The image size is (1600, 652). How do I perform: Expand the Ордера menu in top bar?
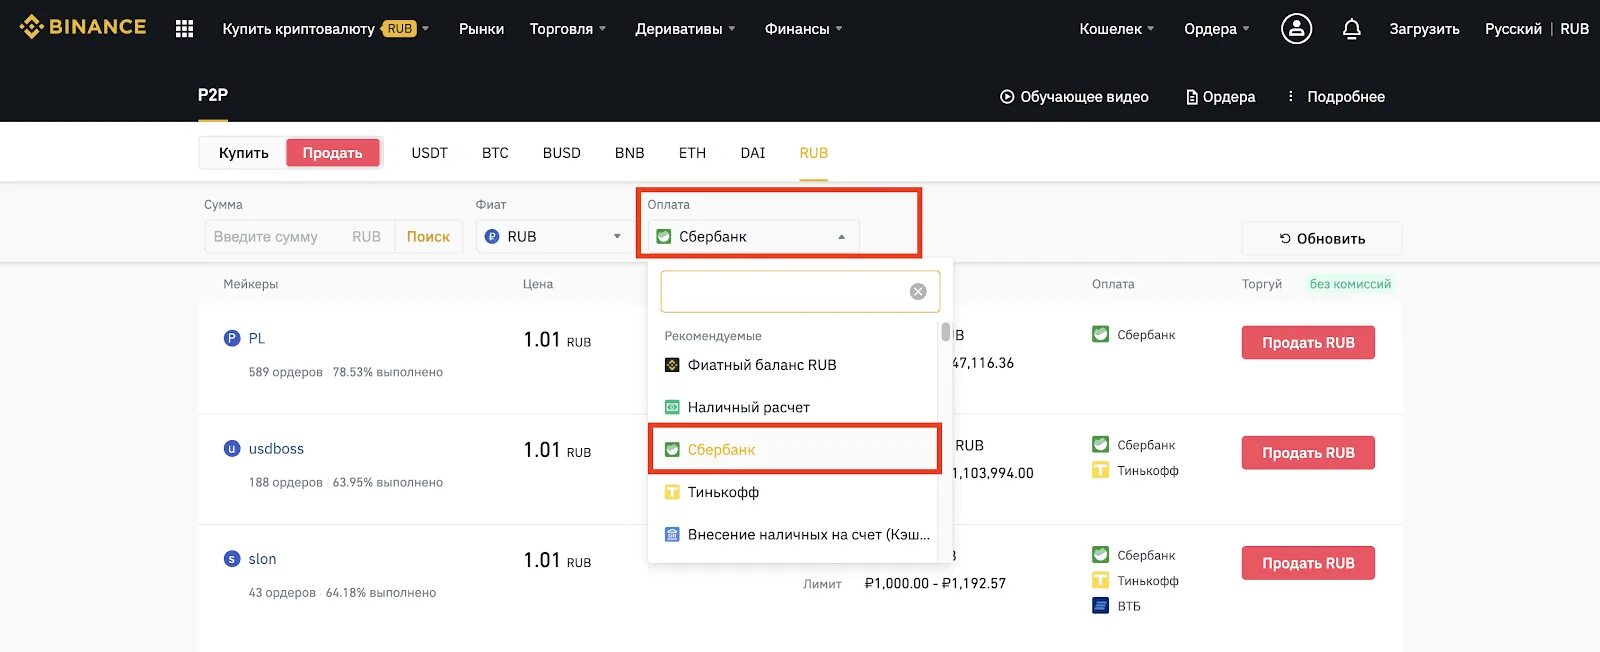click(1216, 29)
